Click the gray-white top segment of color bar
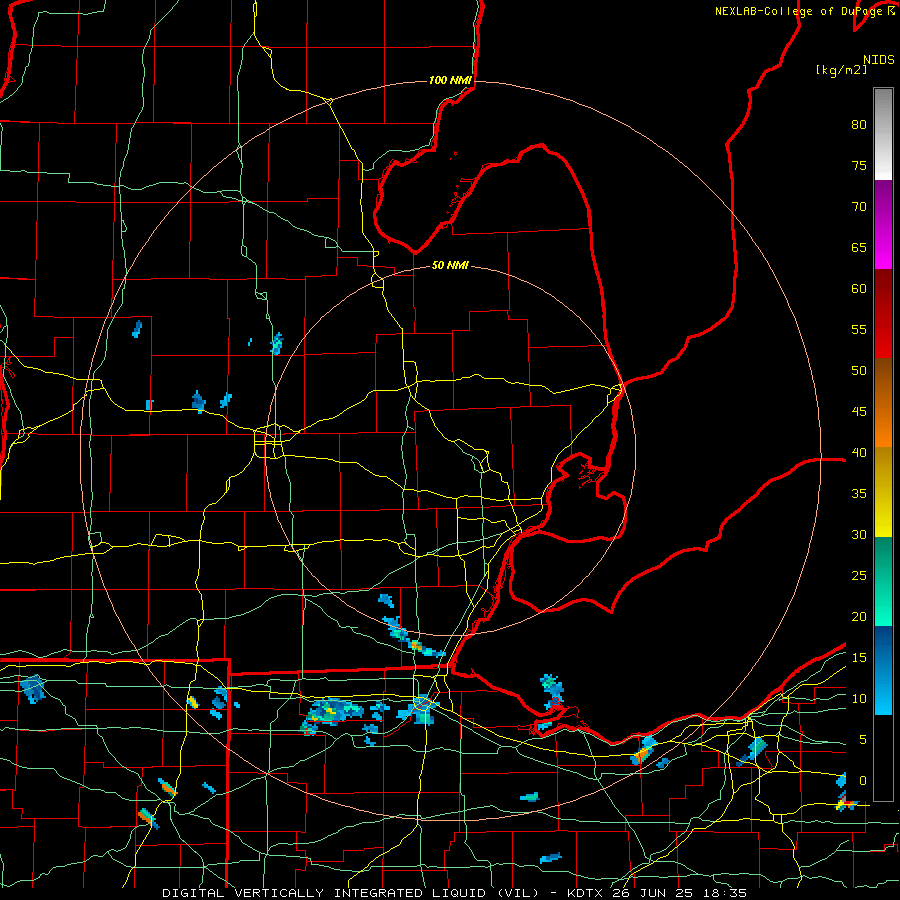The height and width of the screenshot is (900, 900). click(x=883, y=134)
